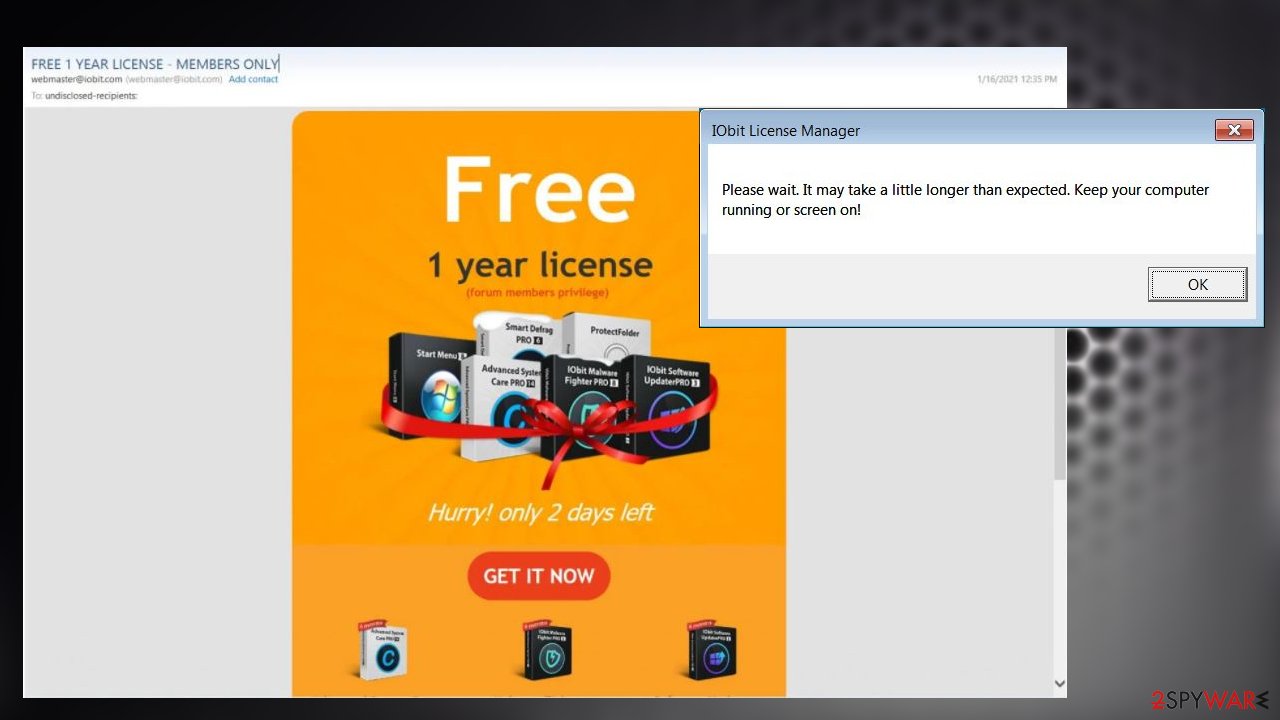Image resolution: width=1280 pixels, height=720 pixels.
Task: Click the sender address webmaster@iobit.com
Action: pyautogui.click(x=76, y=79)
